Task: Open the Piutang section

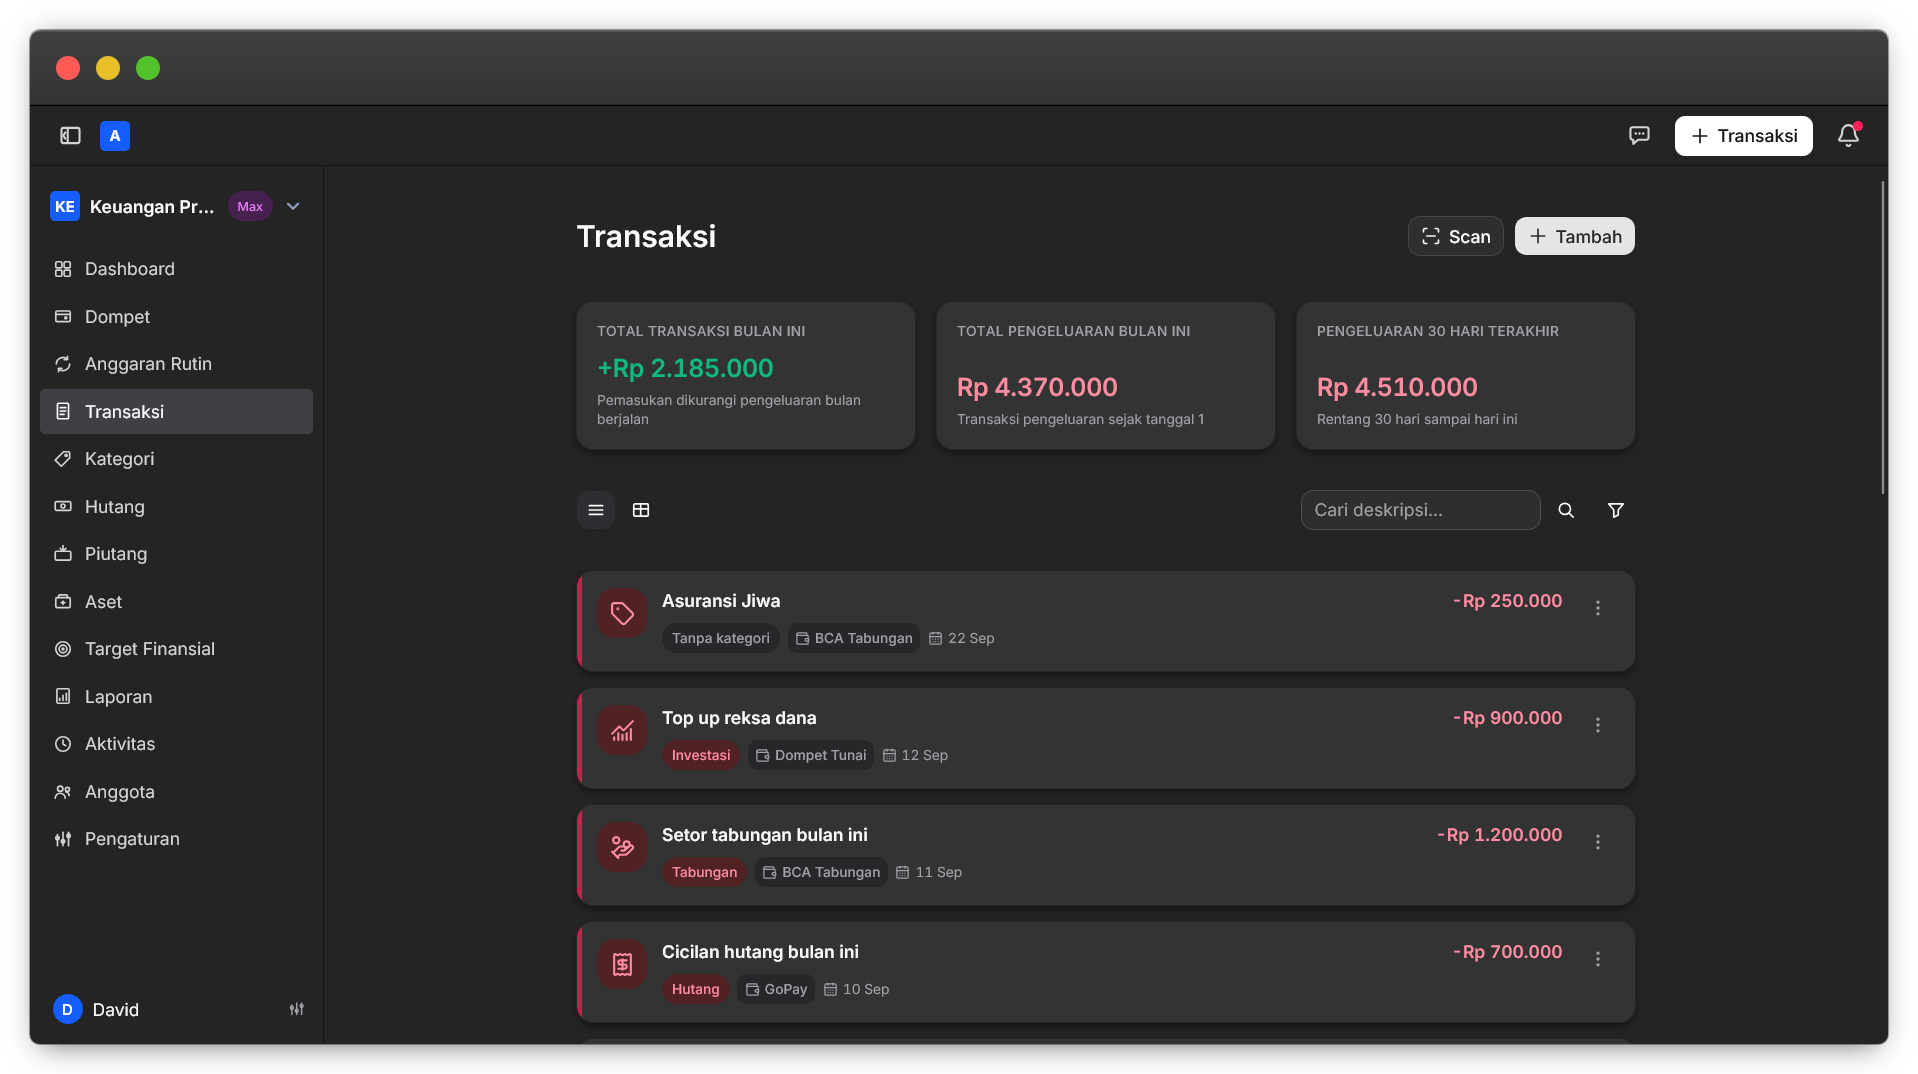Action: click(x=176, y=554)
